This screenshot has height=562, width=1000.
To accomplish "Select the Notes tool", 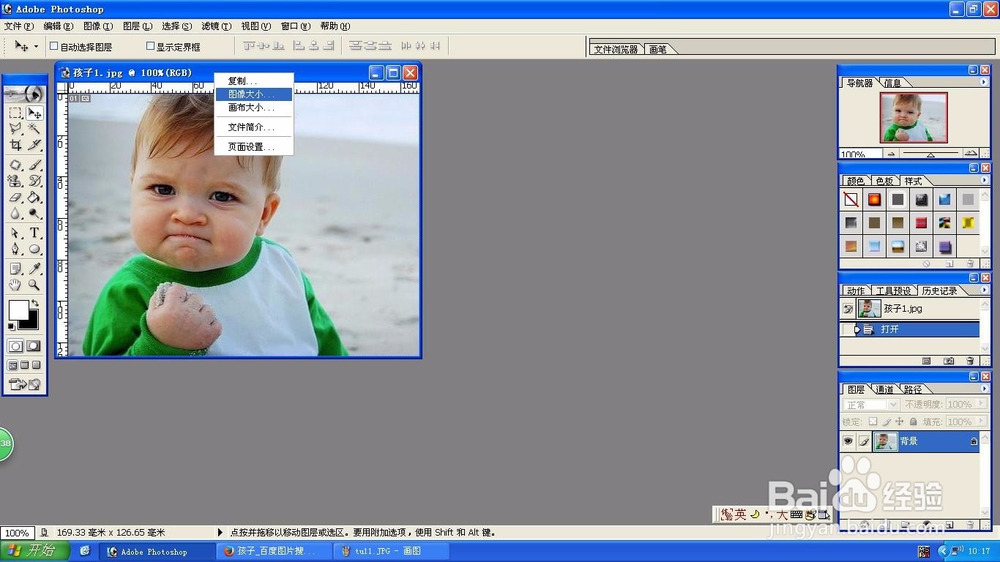I will (16, 269).
